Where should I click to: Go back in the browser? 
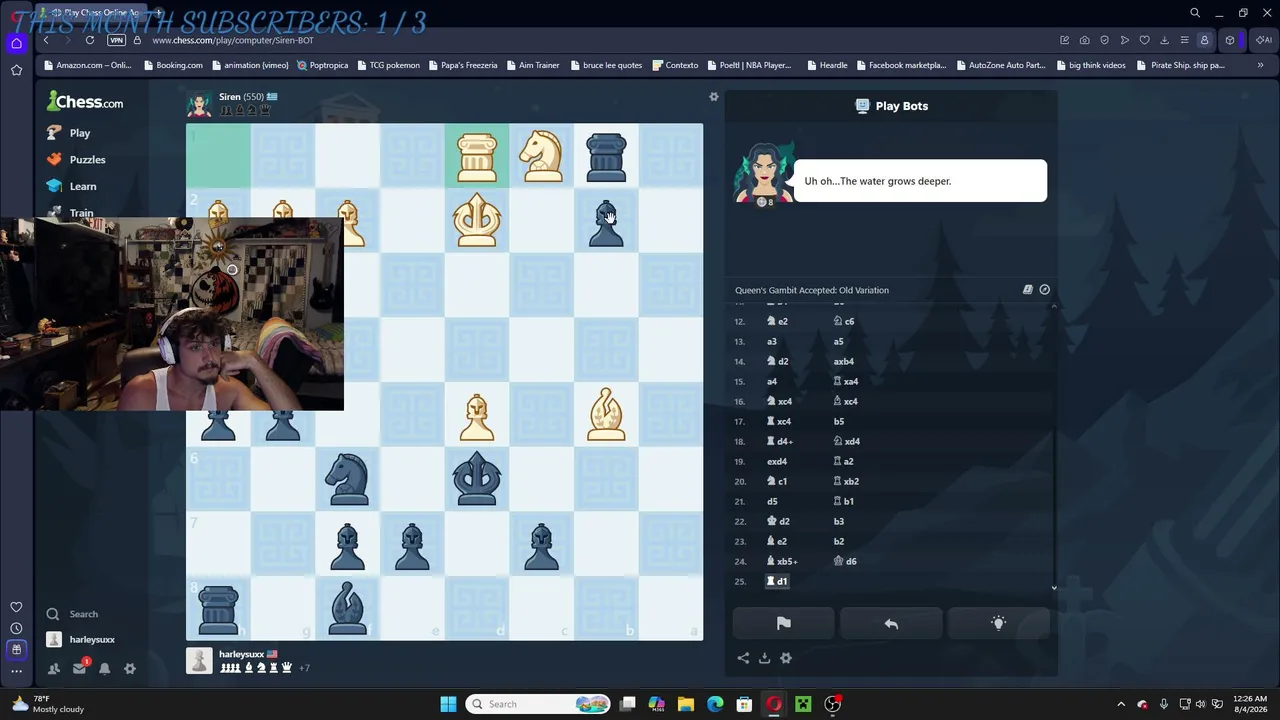pyautogui.click(x=46, y=40)
